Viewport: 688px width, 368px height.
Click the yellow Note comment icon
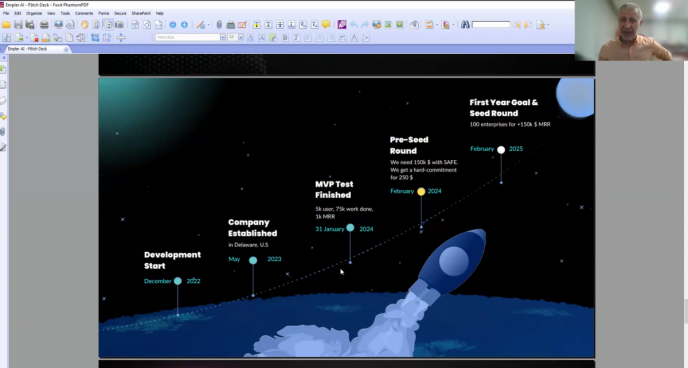coord(326,25)
